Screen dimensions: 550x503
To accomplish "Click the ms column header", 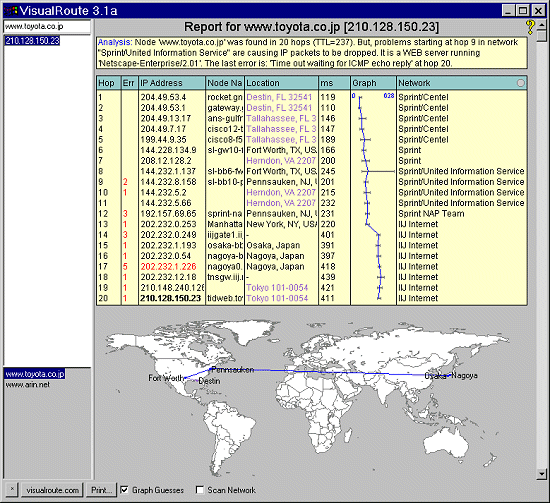I will (334, 83).
